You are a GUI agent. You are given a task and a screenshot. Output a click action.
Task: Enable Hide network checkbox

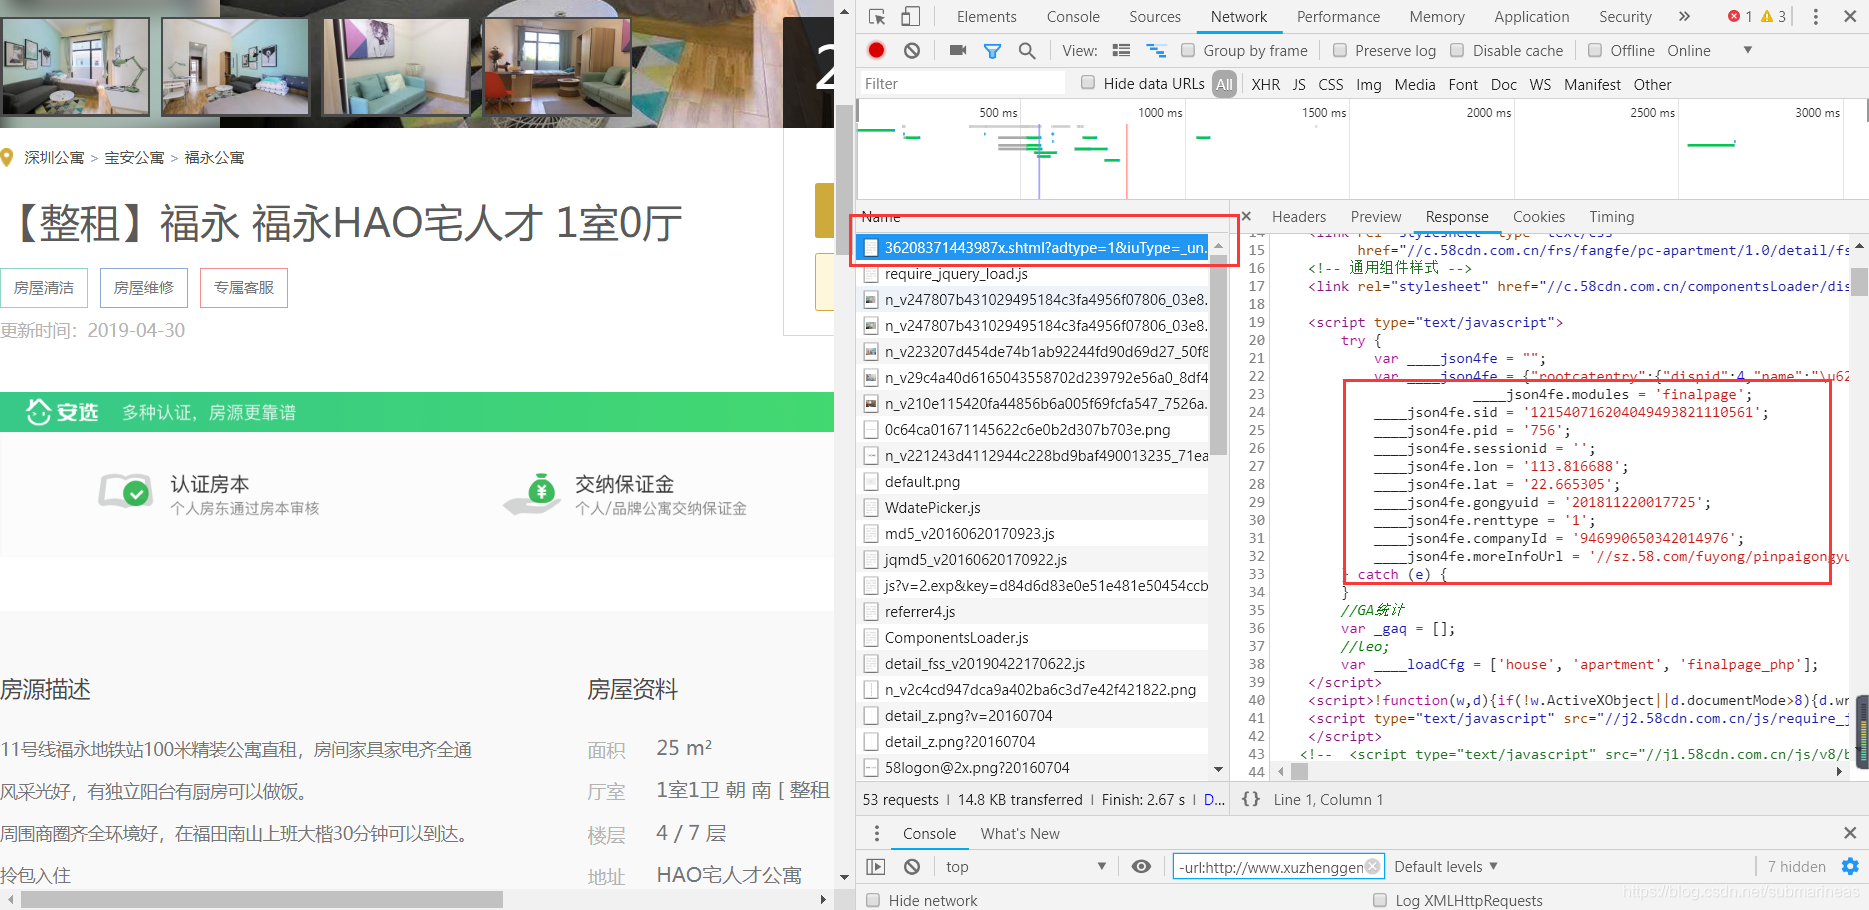(x=873, y=900)
